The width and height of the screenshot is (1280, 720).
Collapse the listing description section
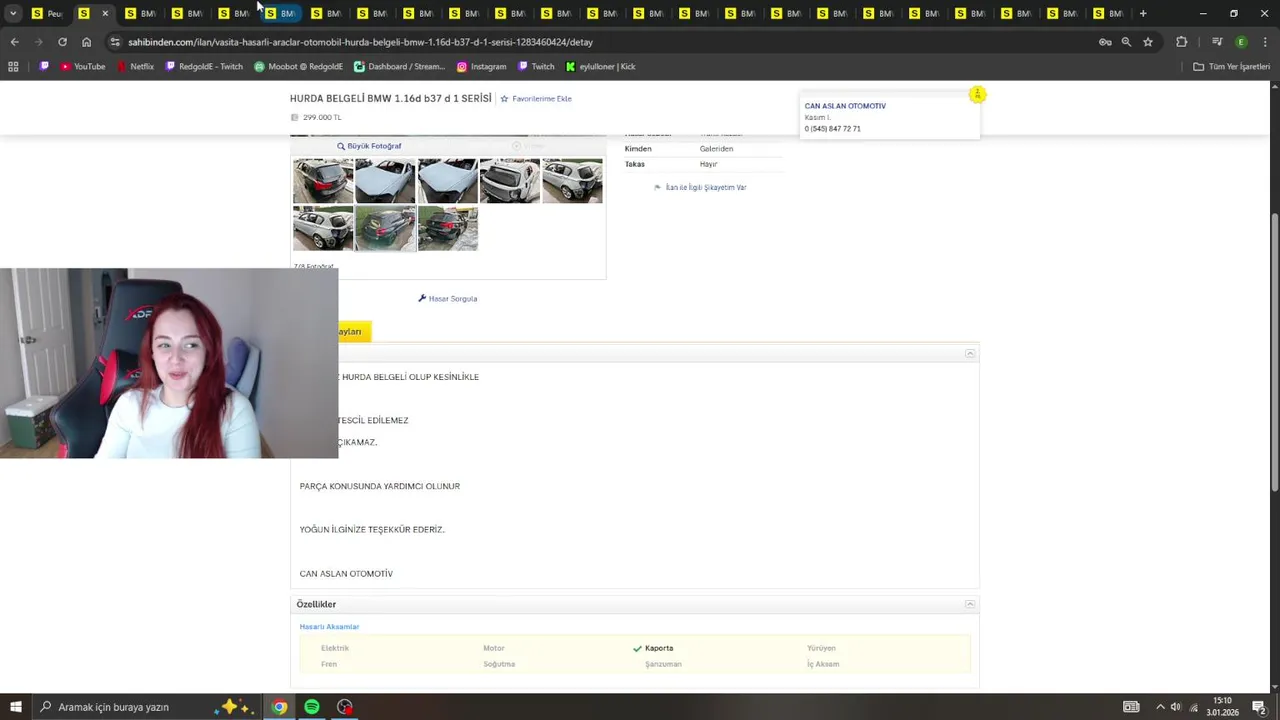click(x=970, y=354)
